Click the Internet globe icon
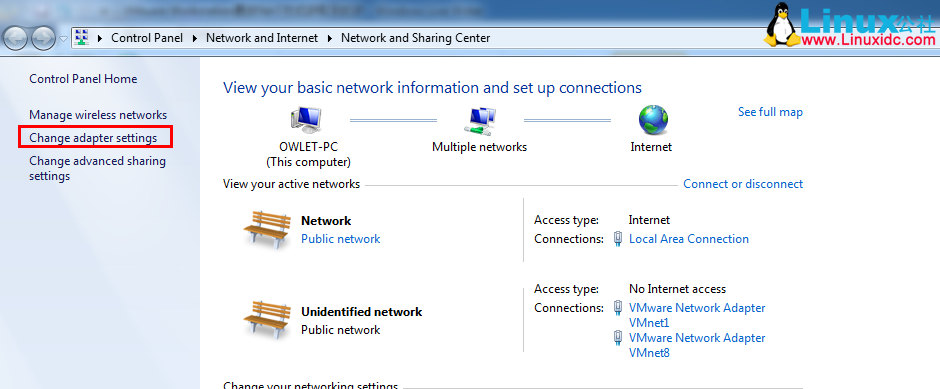Image resolution: width=940 pixels, height=389 pixels. click(653, 120)
